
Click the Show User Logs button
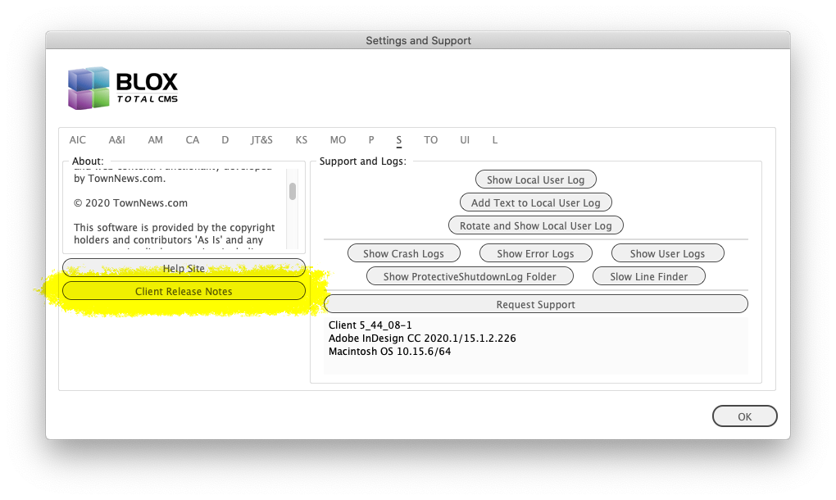coord(668,253)
